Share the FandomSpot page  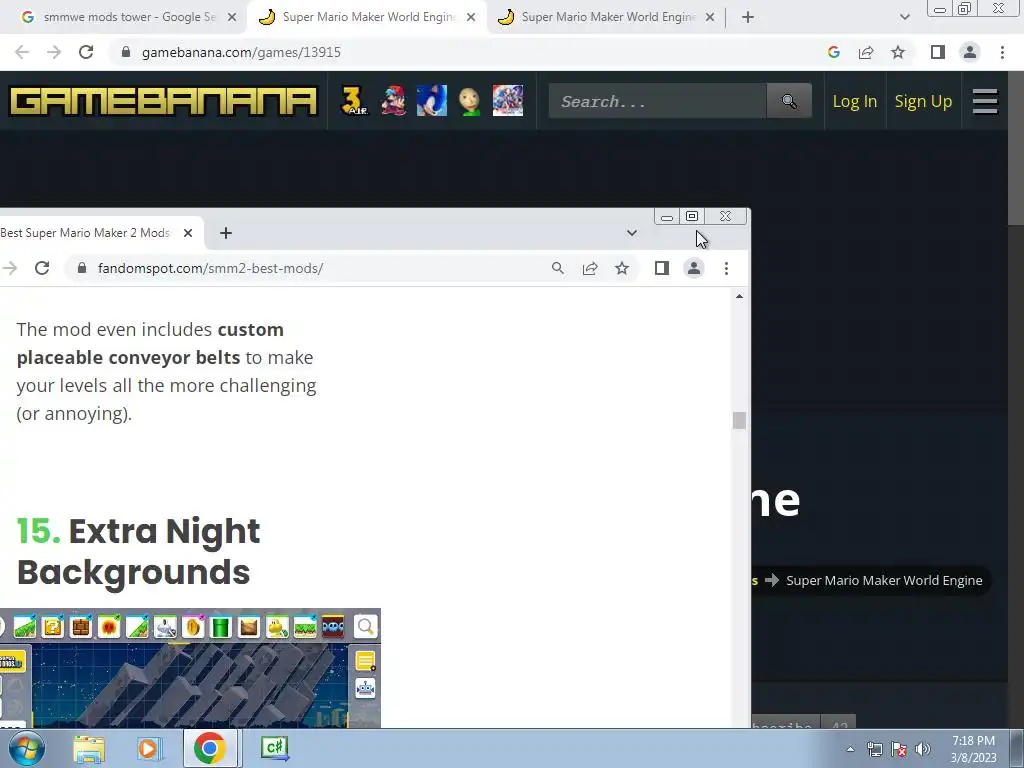tap(590, 268)
